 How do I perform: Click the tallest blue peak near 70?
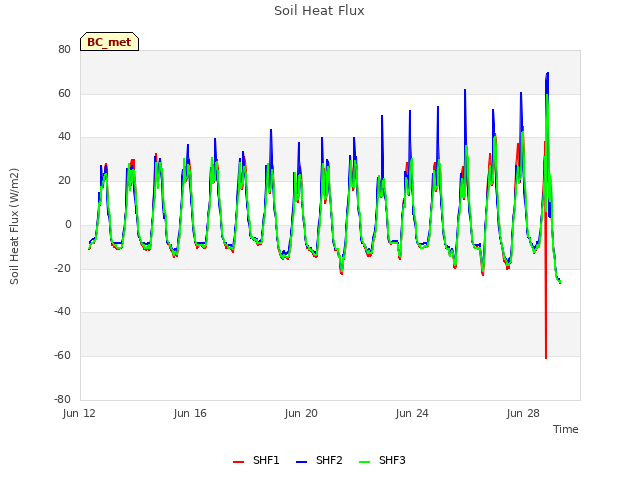pyautogui.click(x=547, y=73)
